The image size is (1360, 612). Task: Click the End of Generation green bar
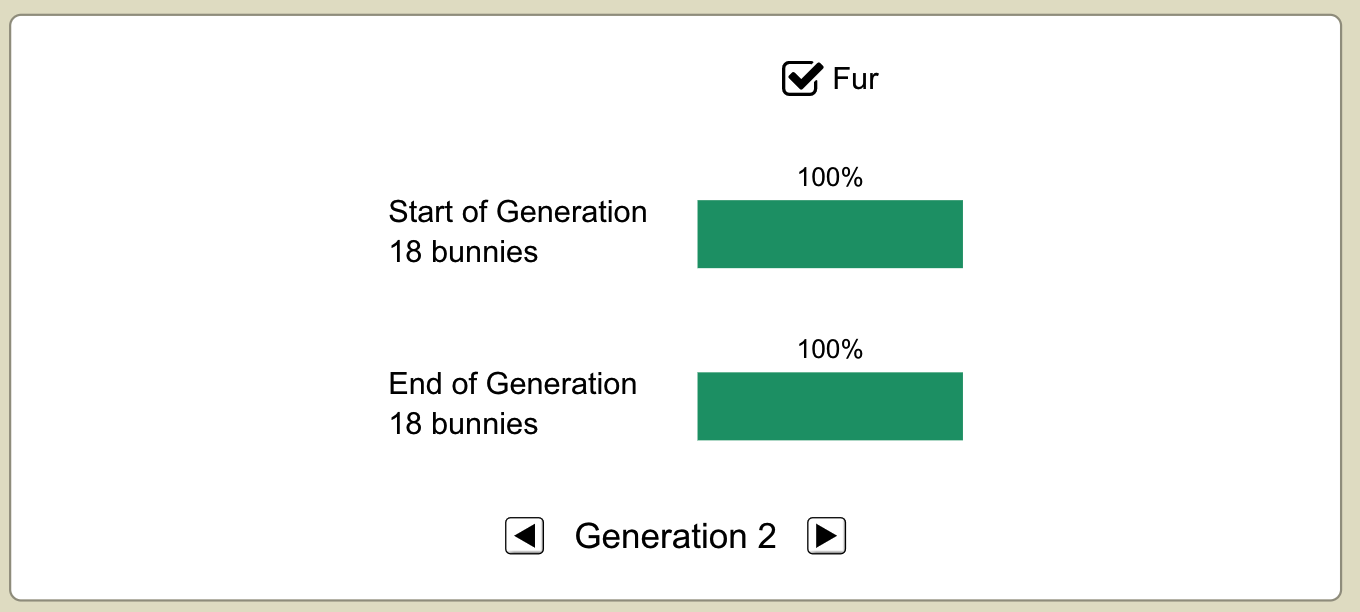point(830,406)
